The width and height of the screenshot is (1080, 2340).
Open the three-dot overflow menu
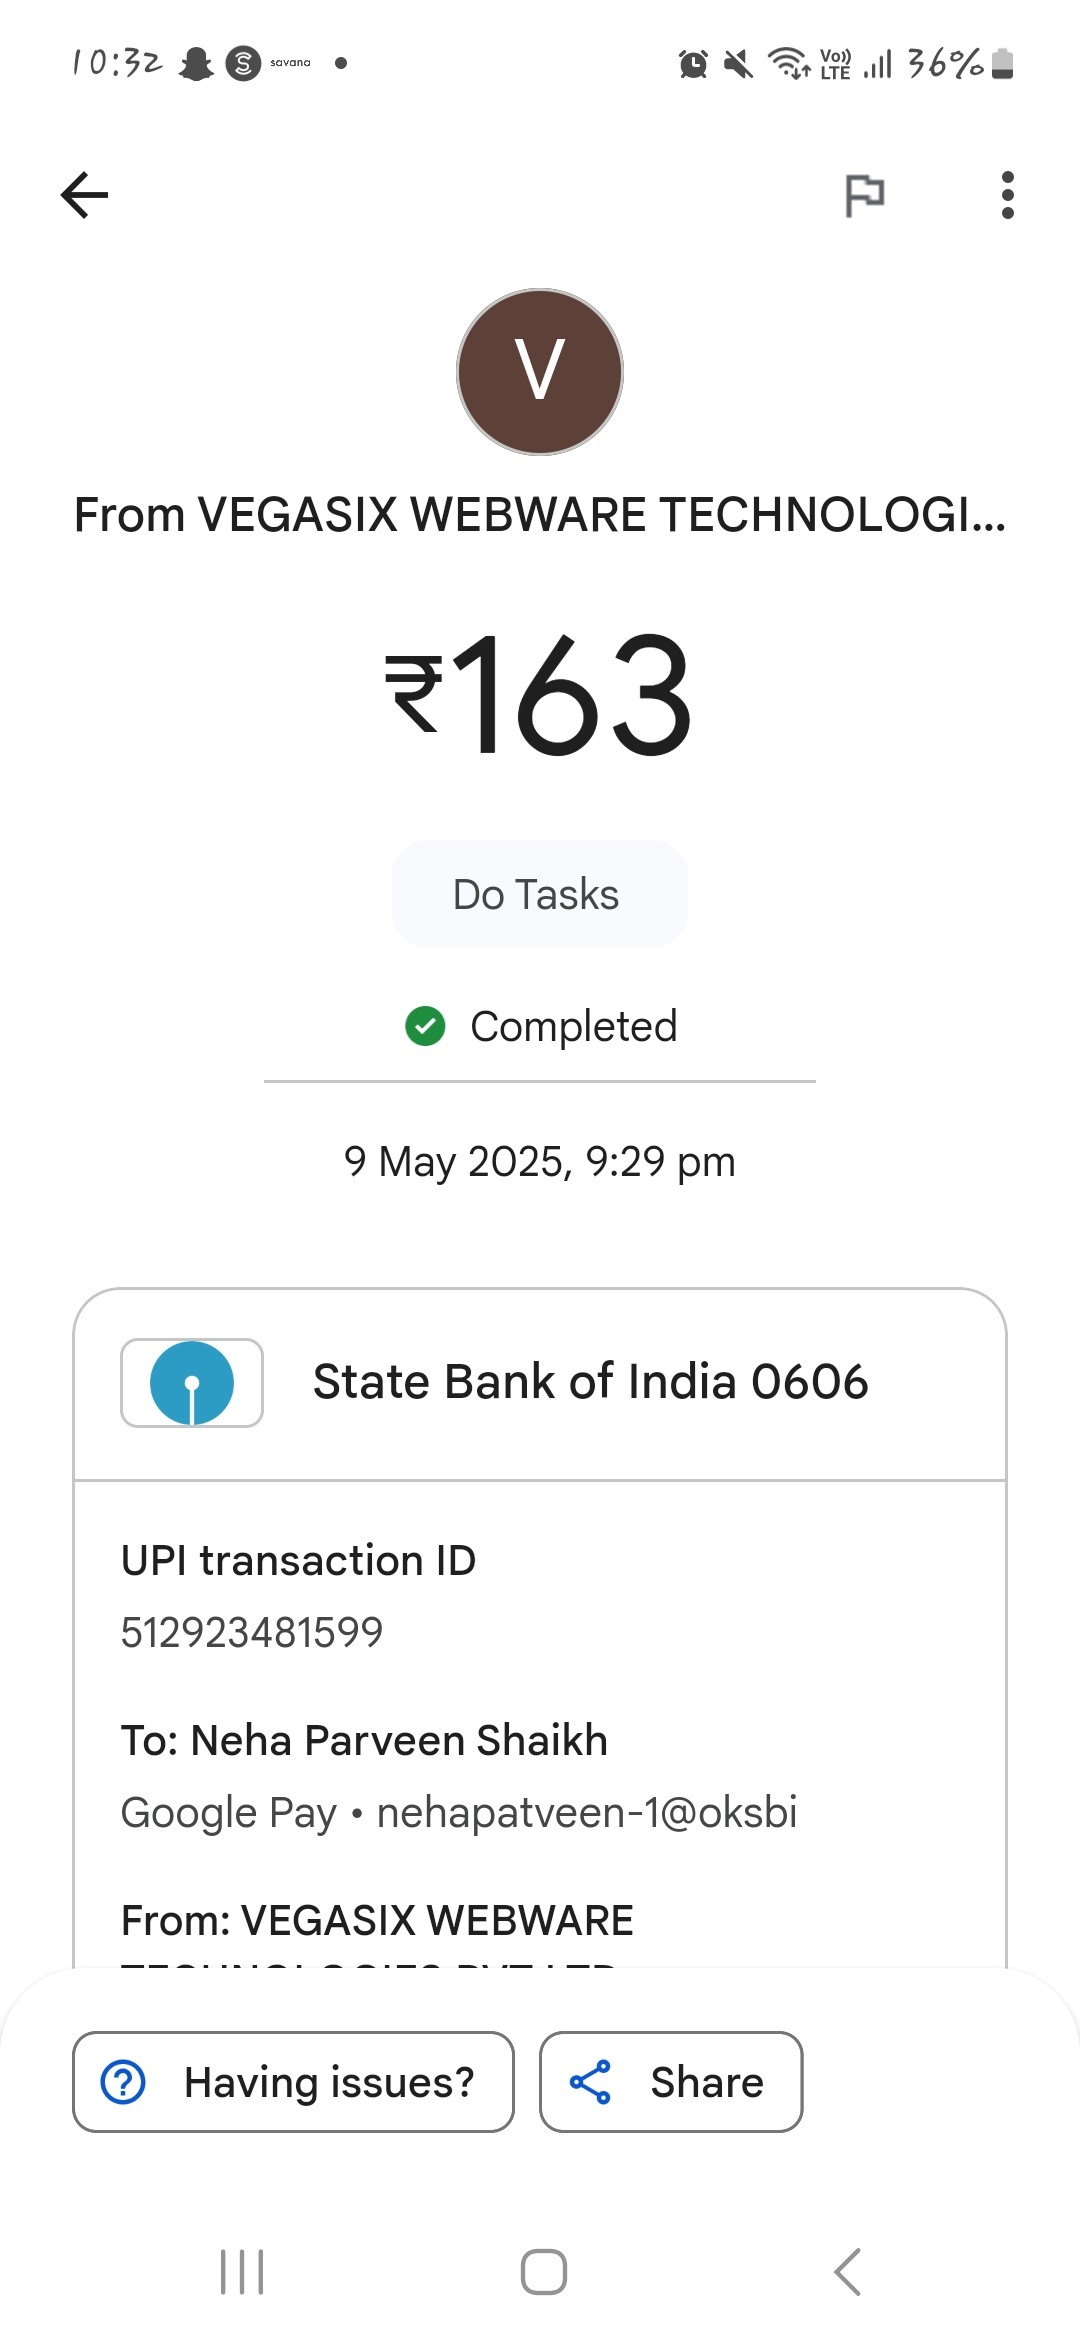(1007, 195)
